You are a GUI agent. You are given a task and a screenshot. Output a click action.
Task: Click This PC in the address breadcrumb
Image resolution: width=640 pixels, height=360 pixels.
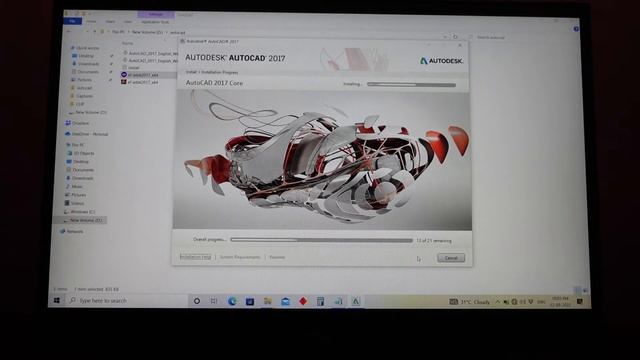point(118,31)
